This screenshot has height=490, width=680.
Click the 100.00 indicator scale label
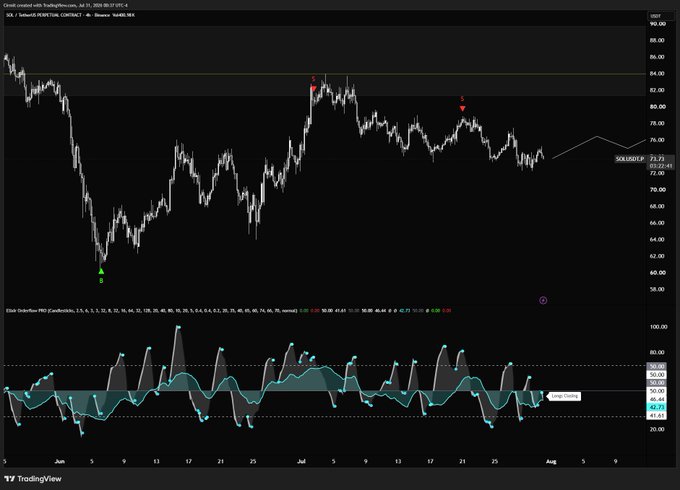coord(658,327)
